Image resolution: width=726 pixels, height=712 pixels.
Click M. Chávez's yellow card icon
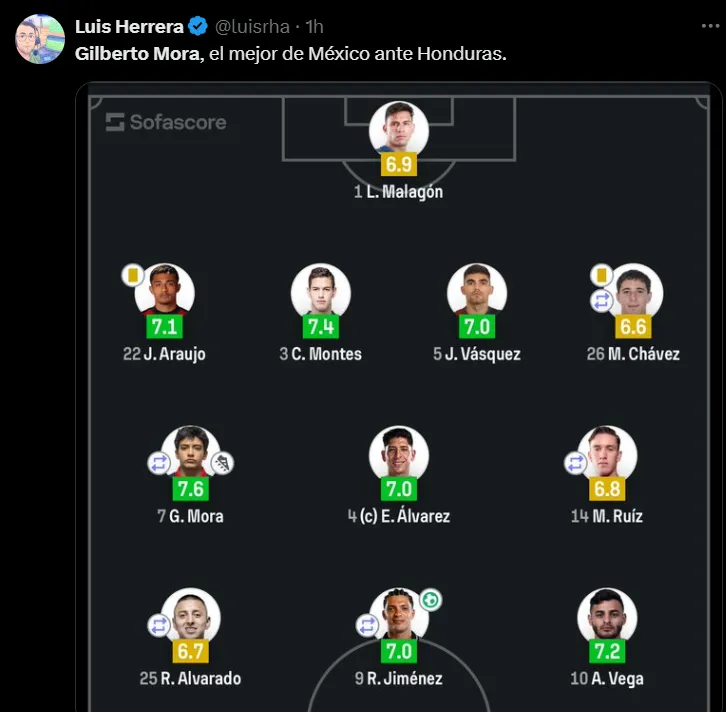(601, 273)
